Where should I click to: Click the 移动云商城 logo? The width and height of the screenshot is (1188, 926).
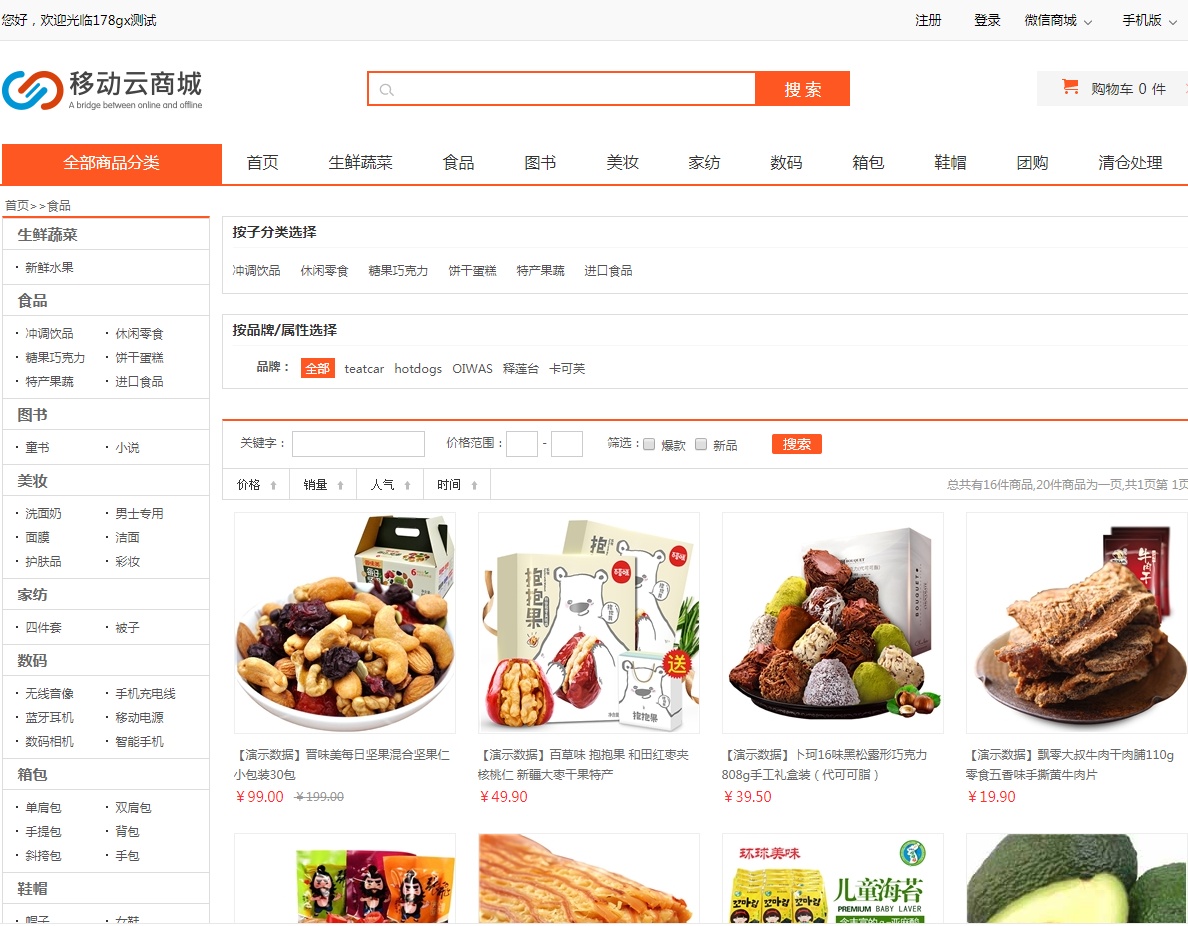pyautogui.click(x=103, y=90)
